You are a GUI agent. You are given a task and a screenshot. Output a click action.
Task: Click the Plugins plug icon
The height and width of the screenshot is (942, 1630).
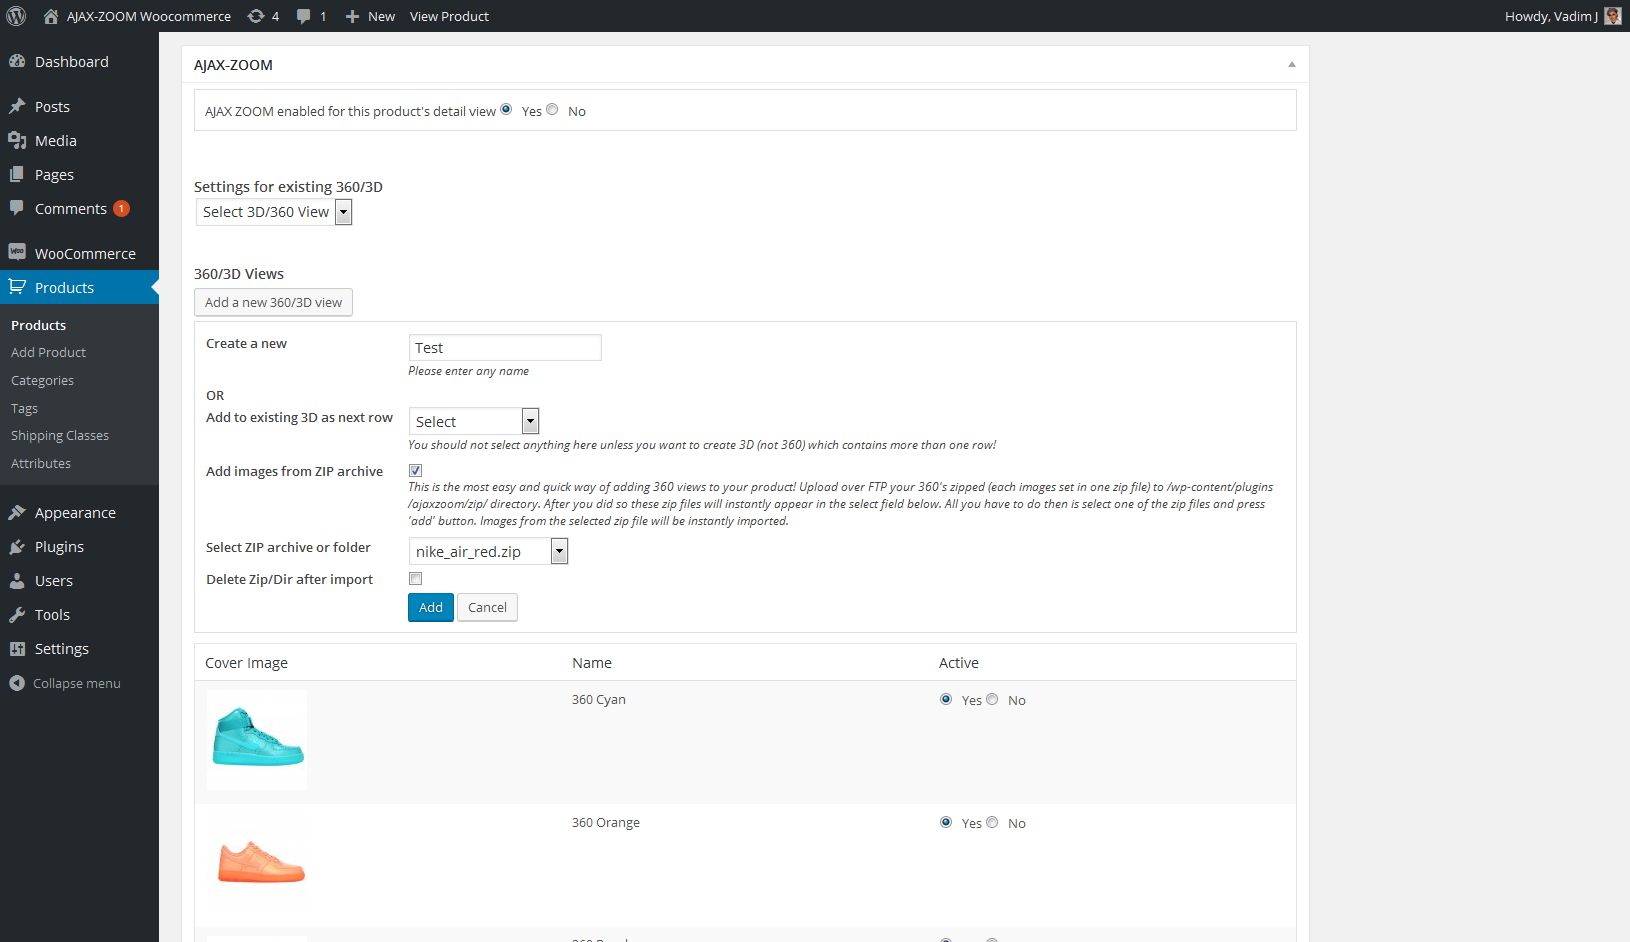click(17, 546)
